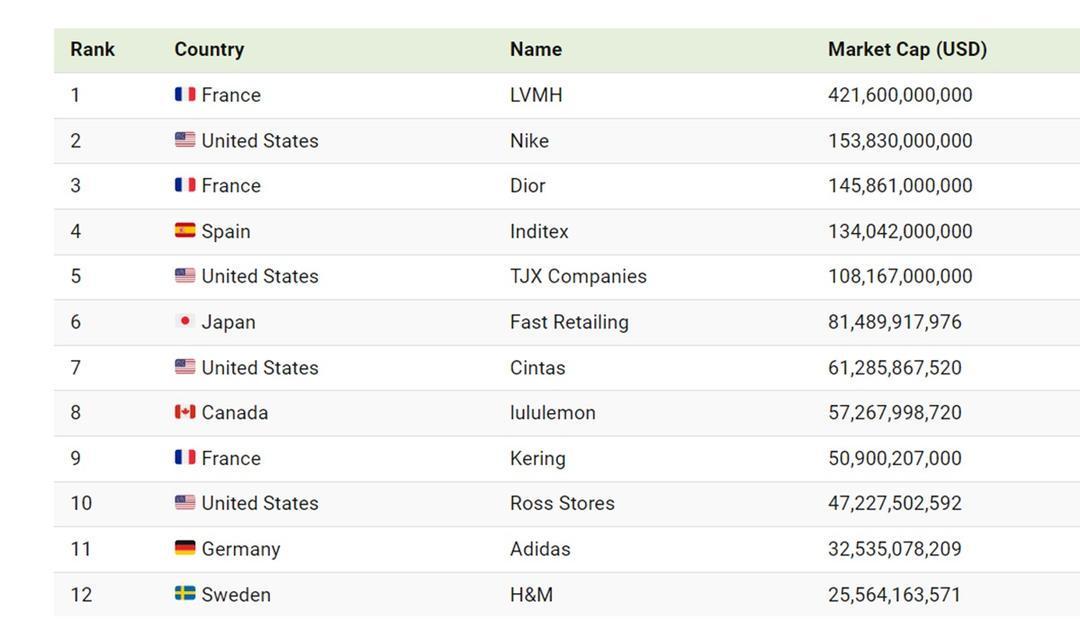The height and width of the screenshot is (637, 1080).
Task: Click the Canada flag icon
Action: click(185, 412)
